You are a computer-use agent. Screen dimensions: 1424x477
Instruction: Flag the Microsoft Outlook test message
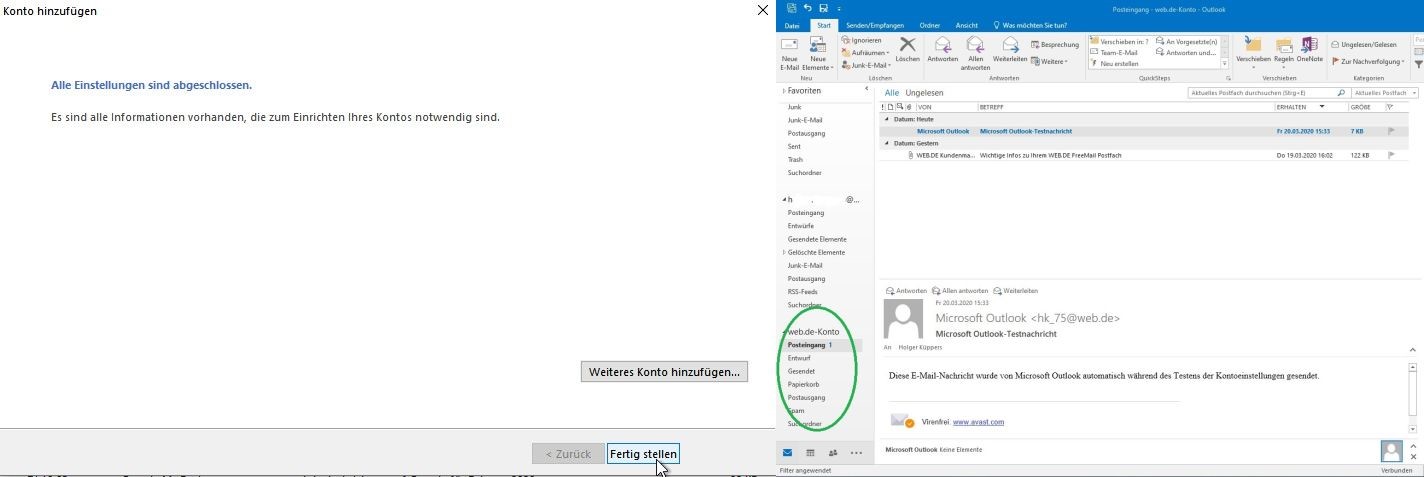pyautogui.click(x=1391, y=131)
